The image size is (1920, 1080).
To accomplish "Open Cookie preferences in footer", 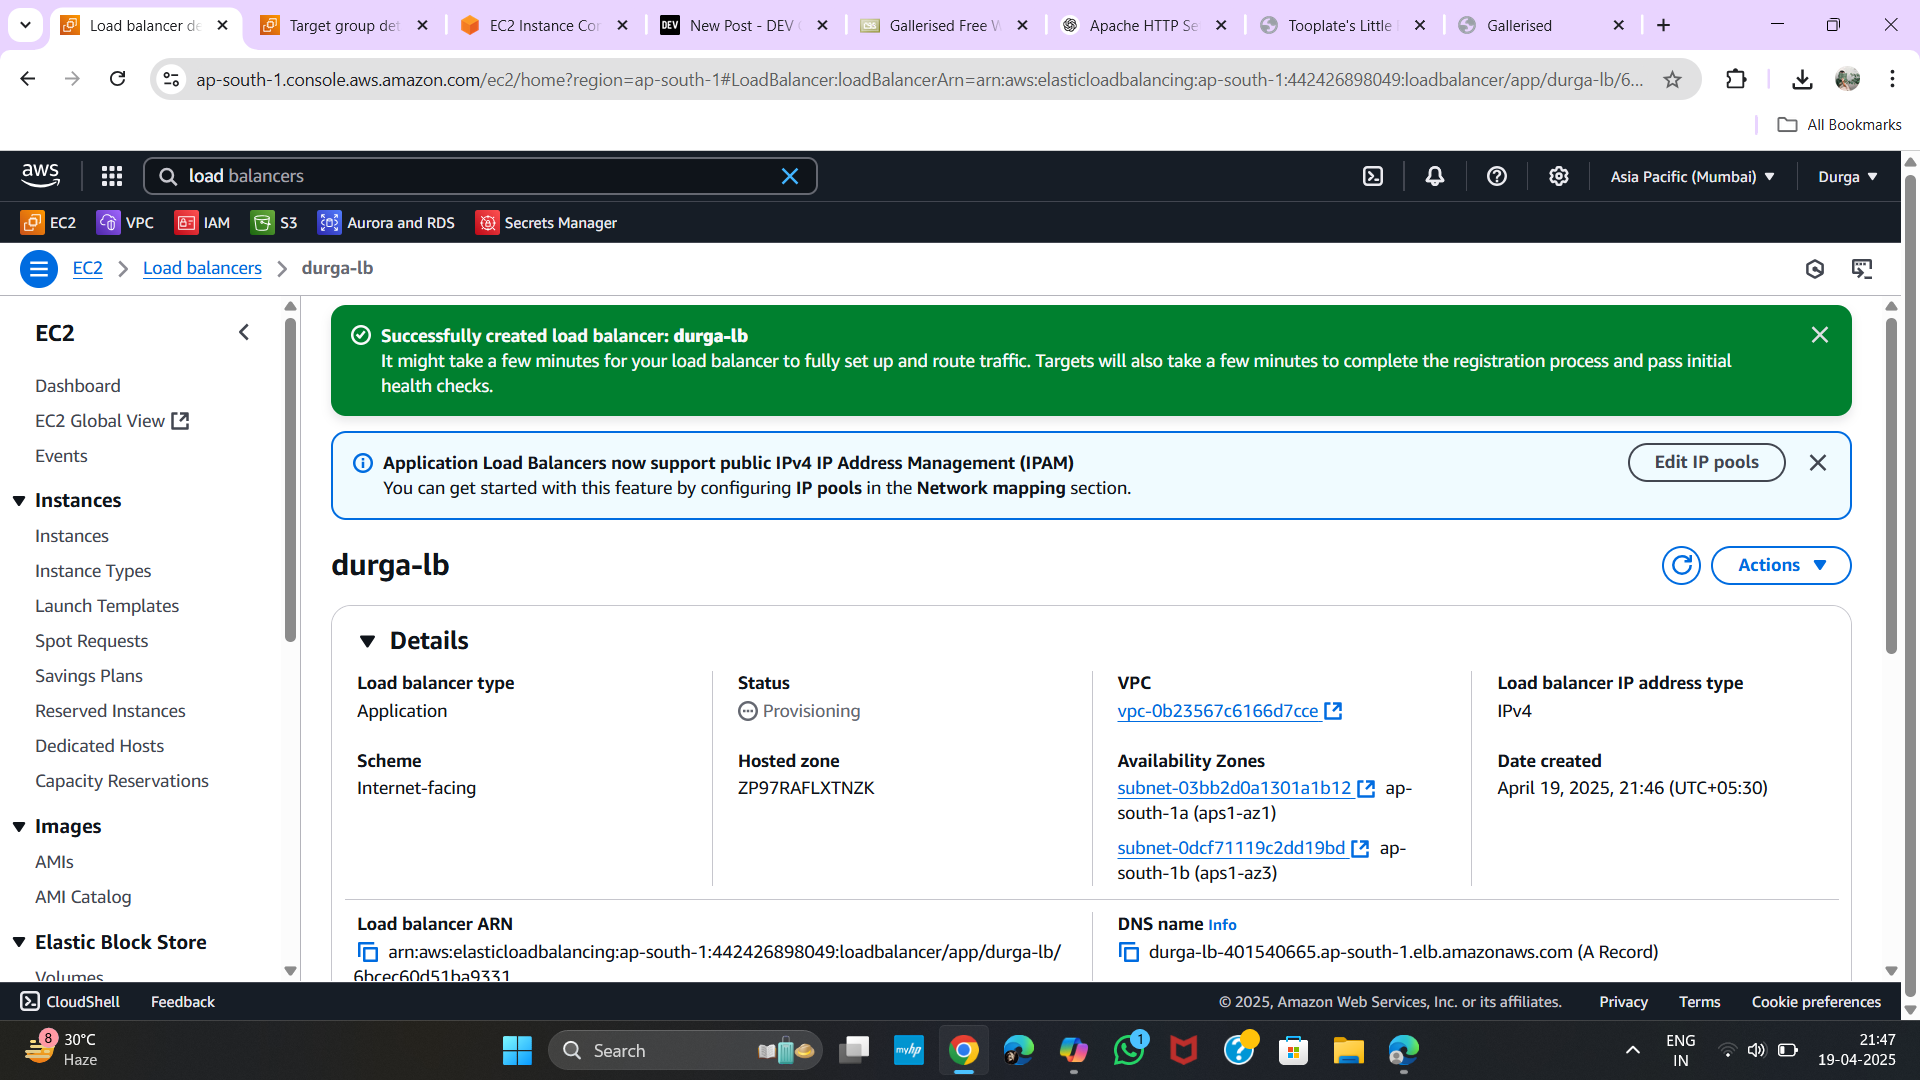I will pos(1816,1002).
